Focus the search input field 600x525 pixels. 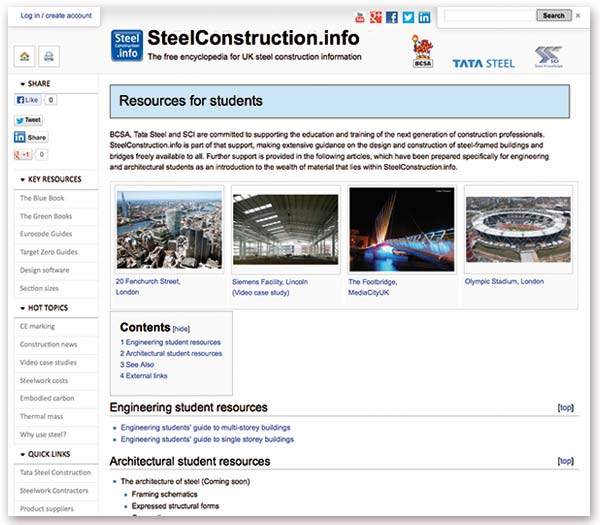[x=489, y=16]
